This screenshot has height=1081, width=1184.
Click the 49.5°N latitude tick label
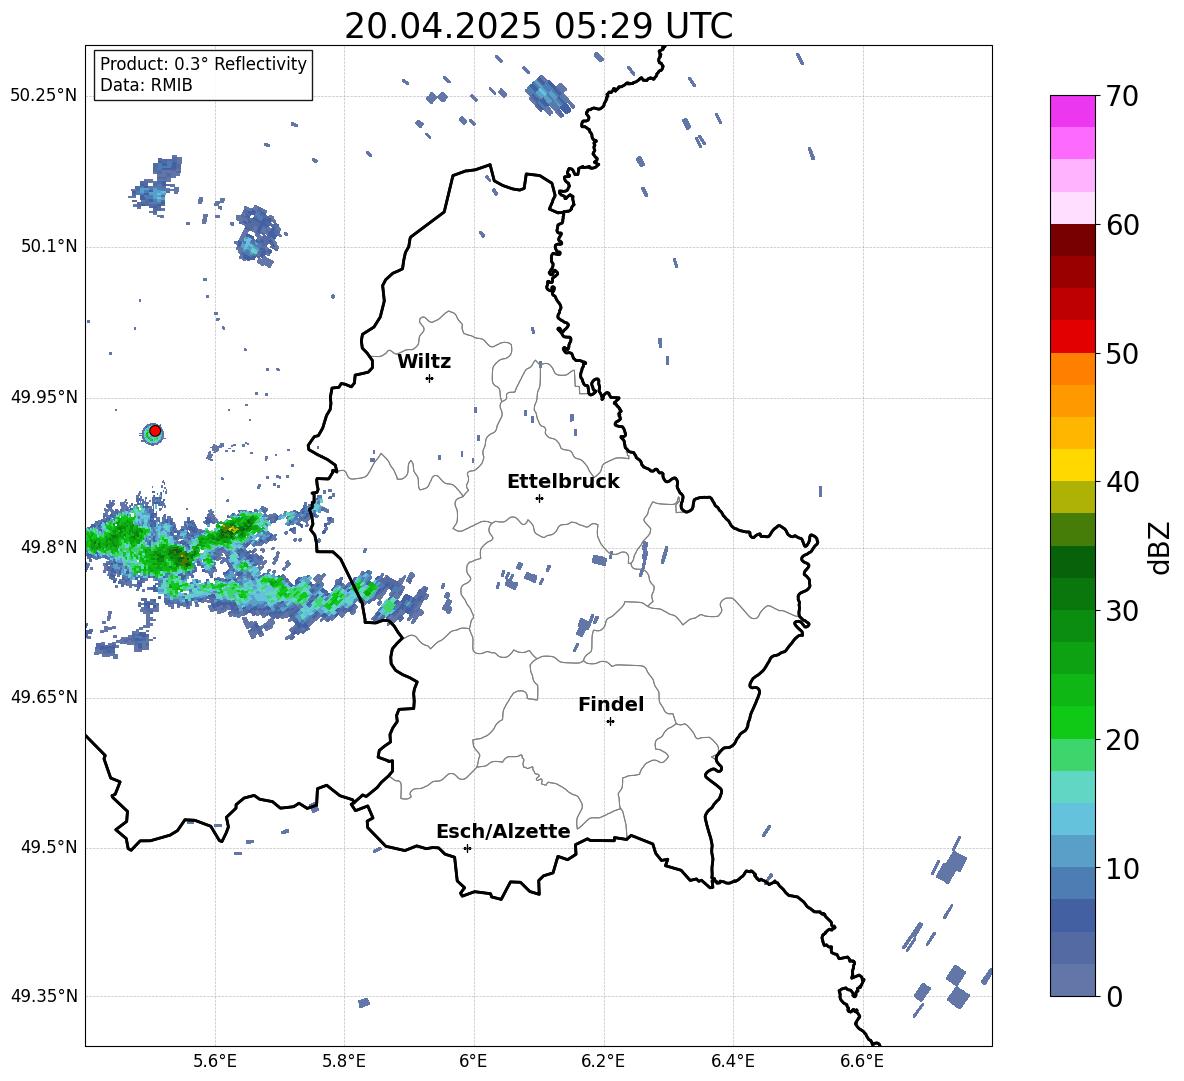(x=49, y=847)
